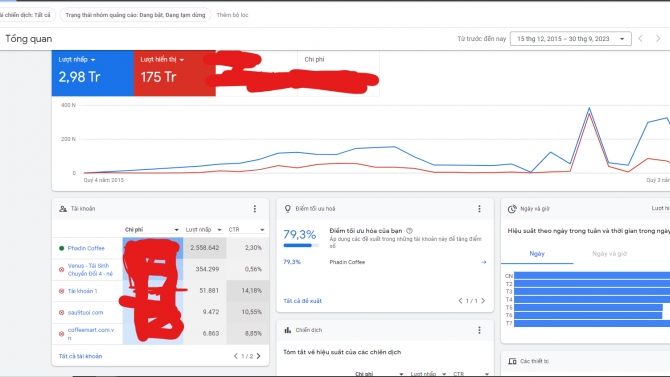Open the 'Venus - Tái Sinh Chuyển Đổi 4' account

pos(90,269)
